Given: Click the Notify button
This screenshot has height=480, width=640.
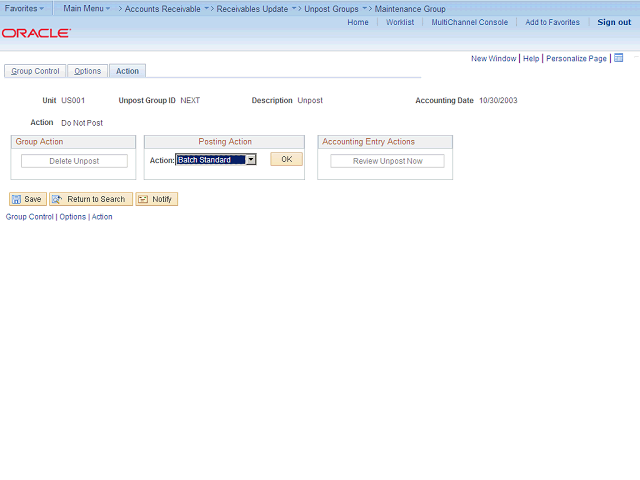Looking at the screenshot, I should 157,199.
